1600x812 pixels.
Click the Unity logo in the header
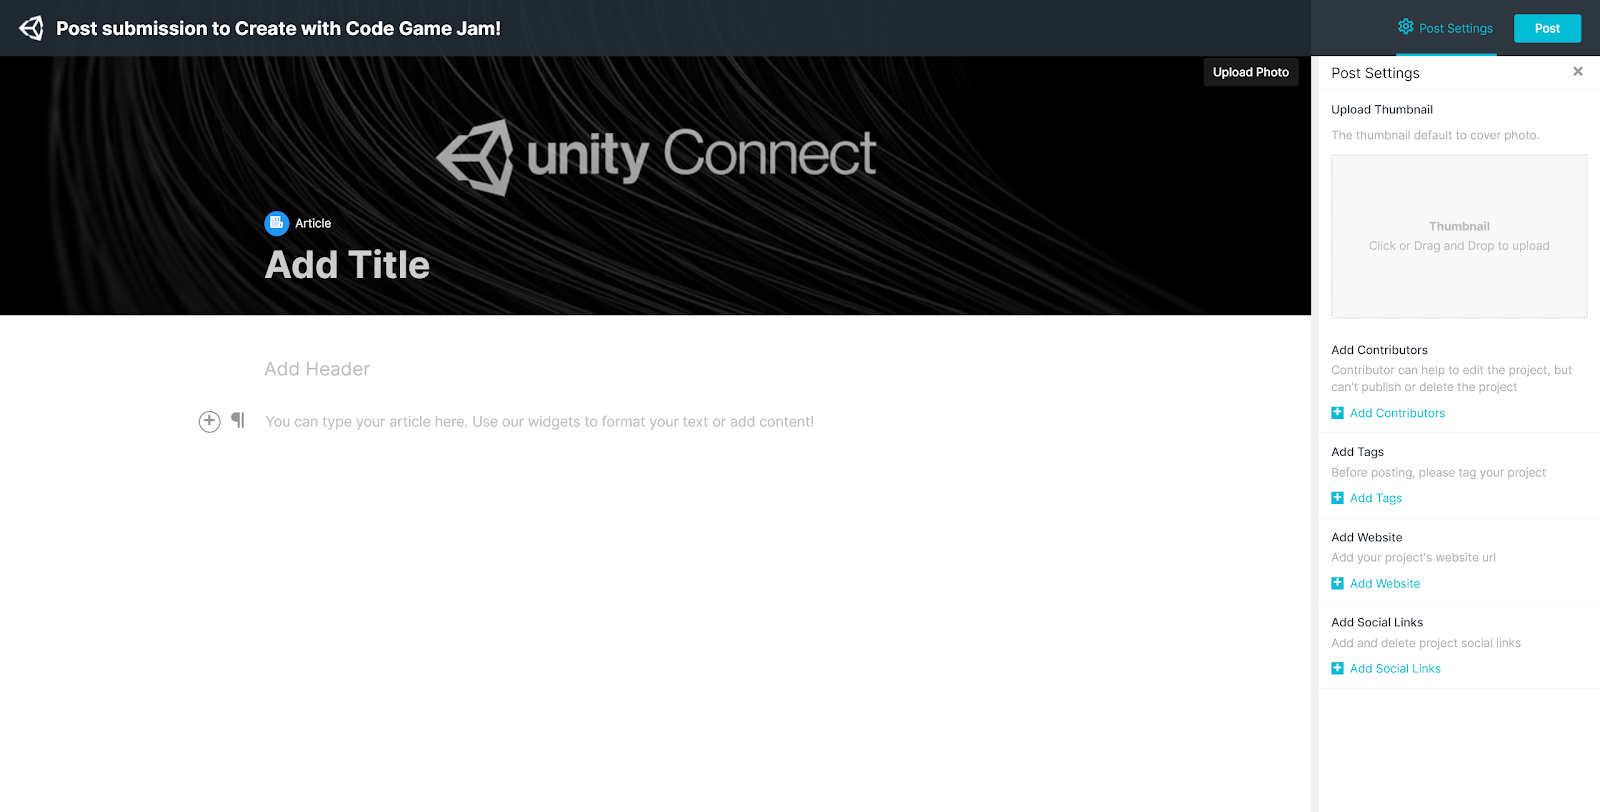(31, 28)
